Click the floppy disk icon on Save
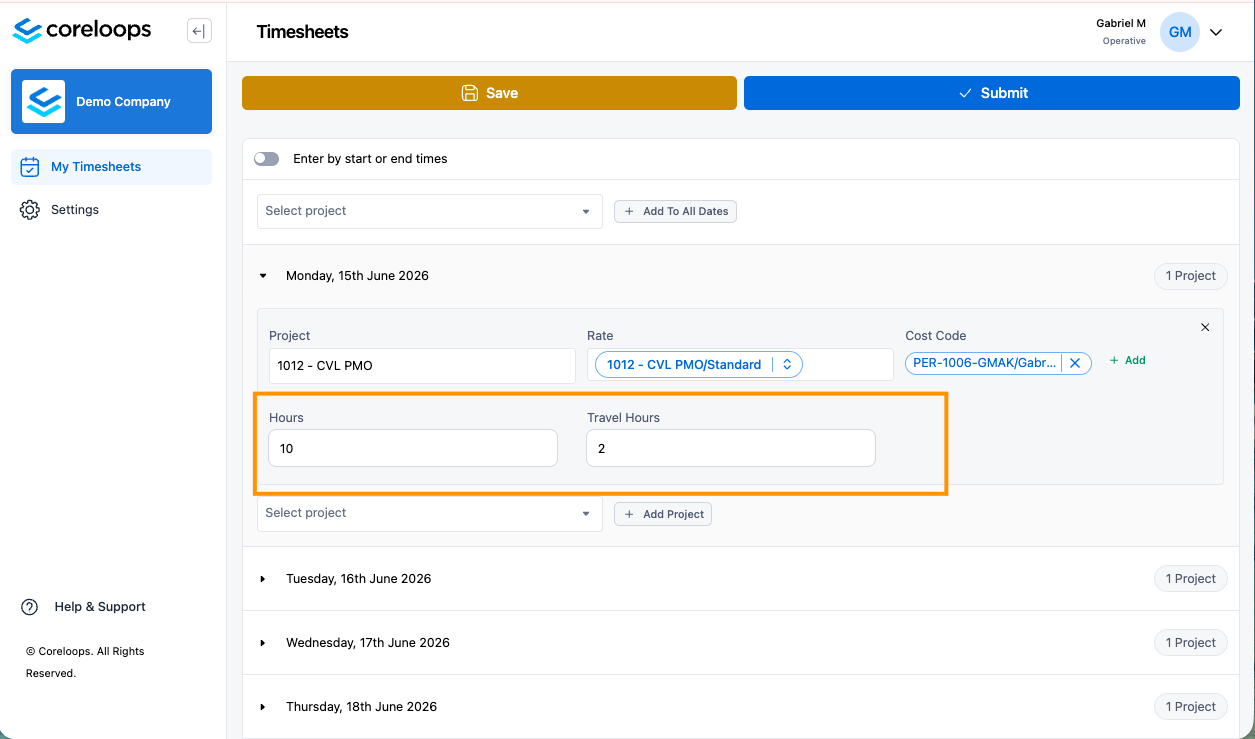This screenshot has height=739, width=1255. coord(470,93)
